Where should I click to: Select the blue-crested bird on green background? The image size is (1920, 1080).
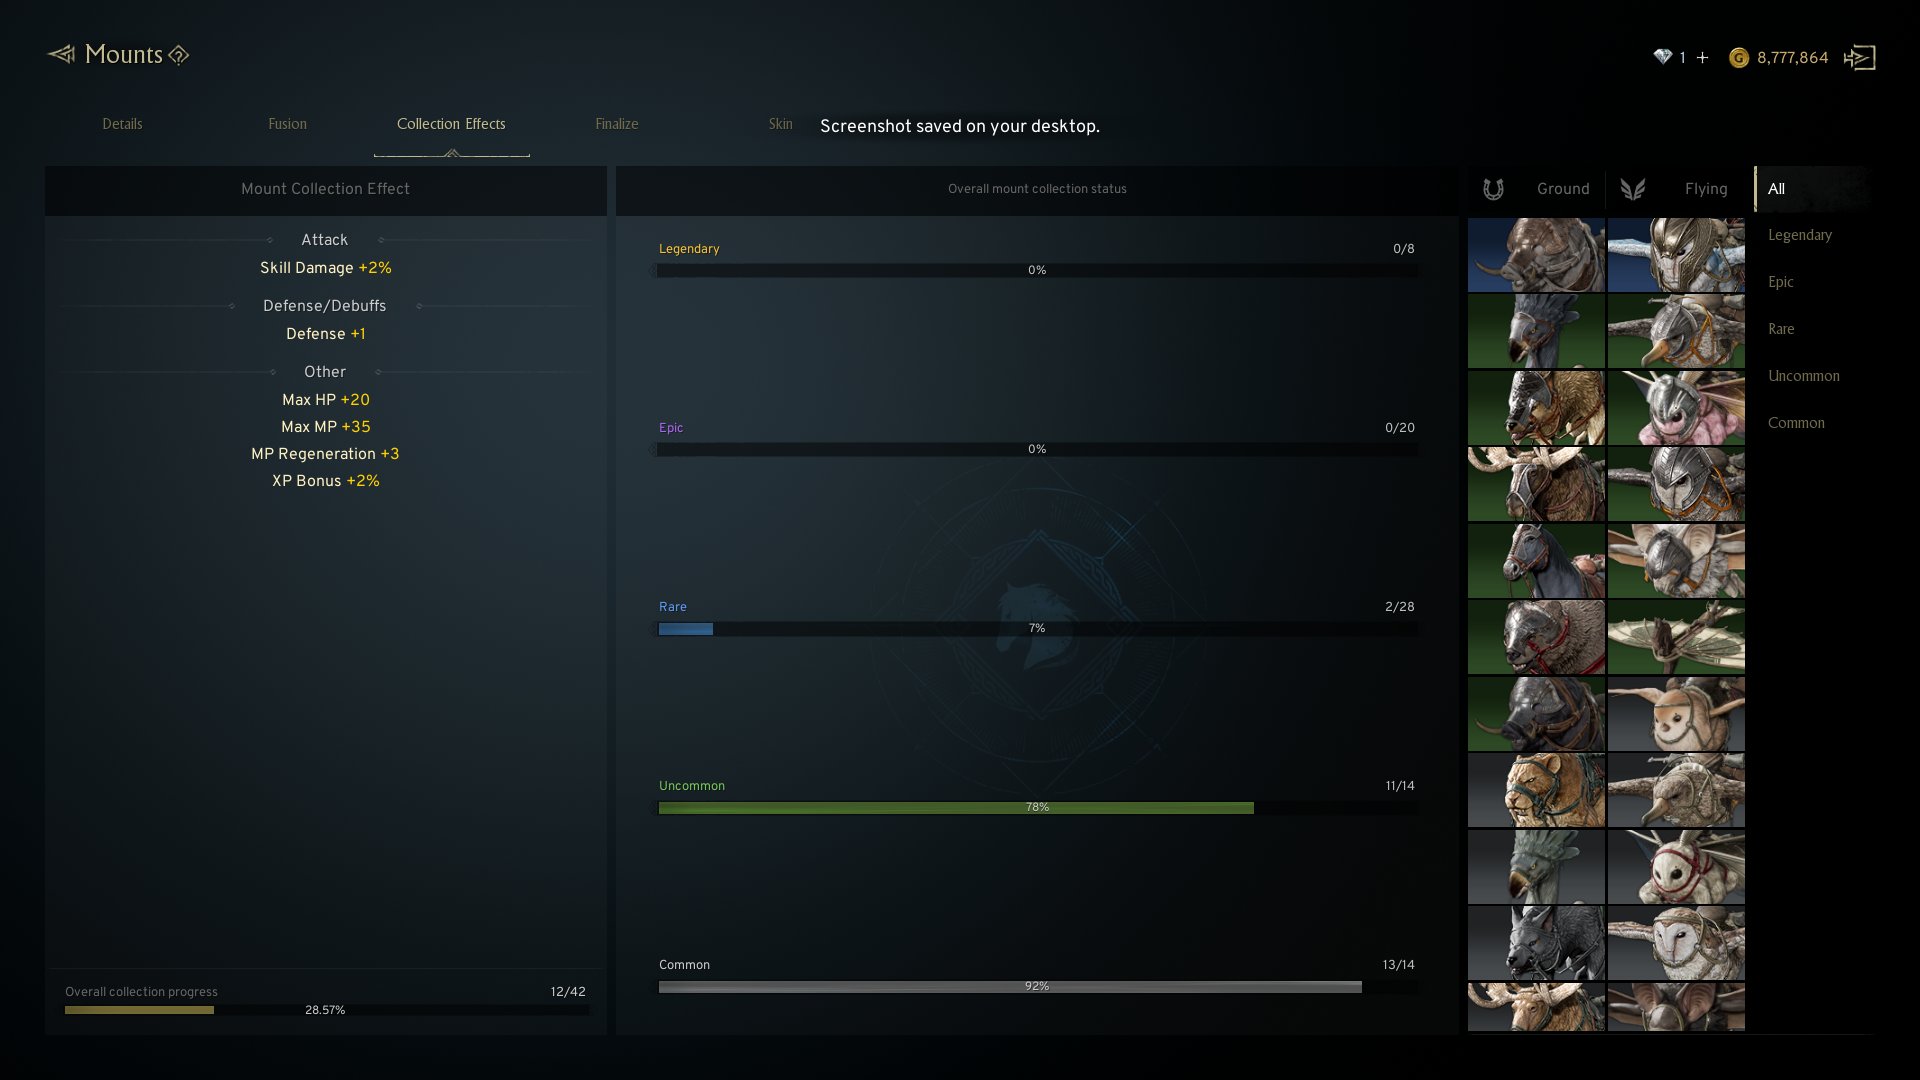click(1536, 331)
